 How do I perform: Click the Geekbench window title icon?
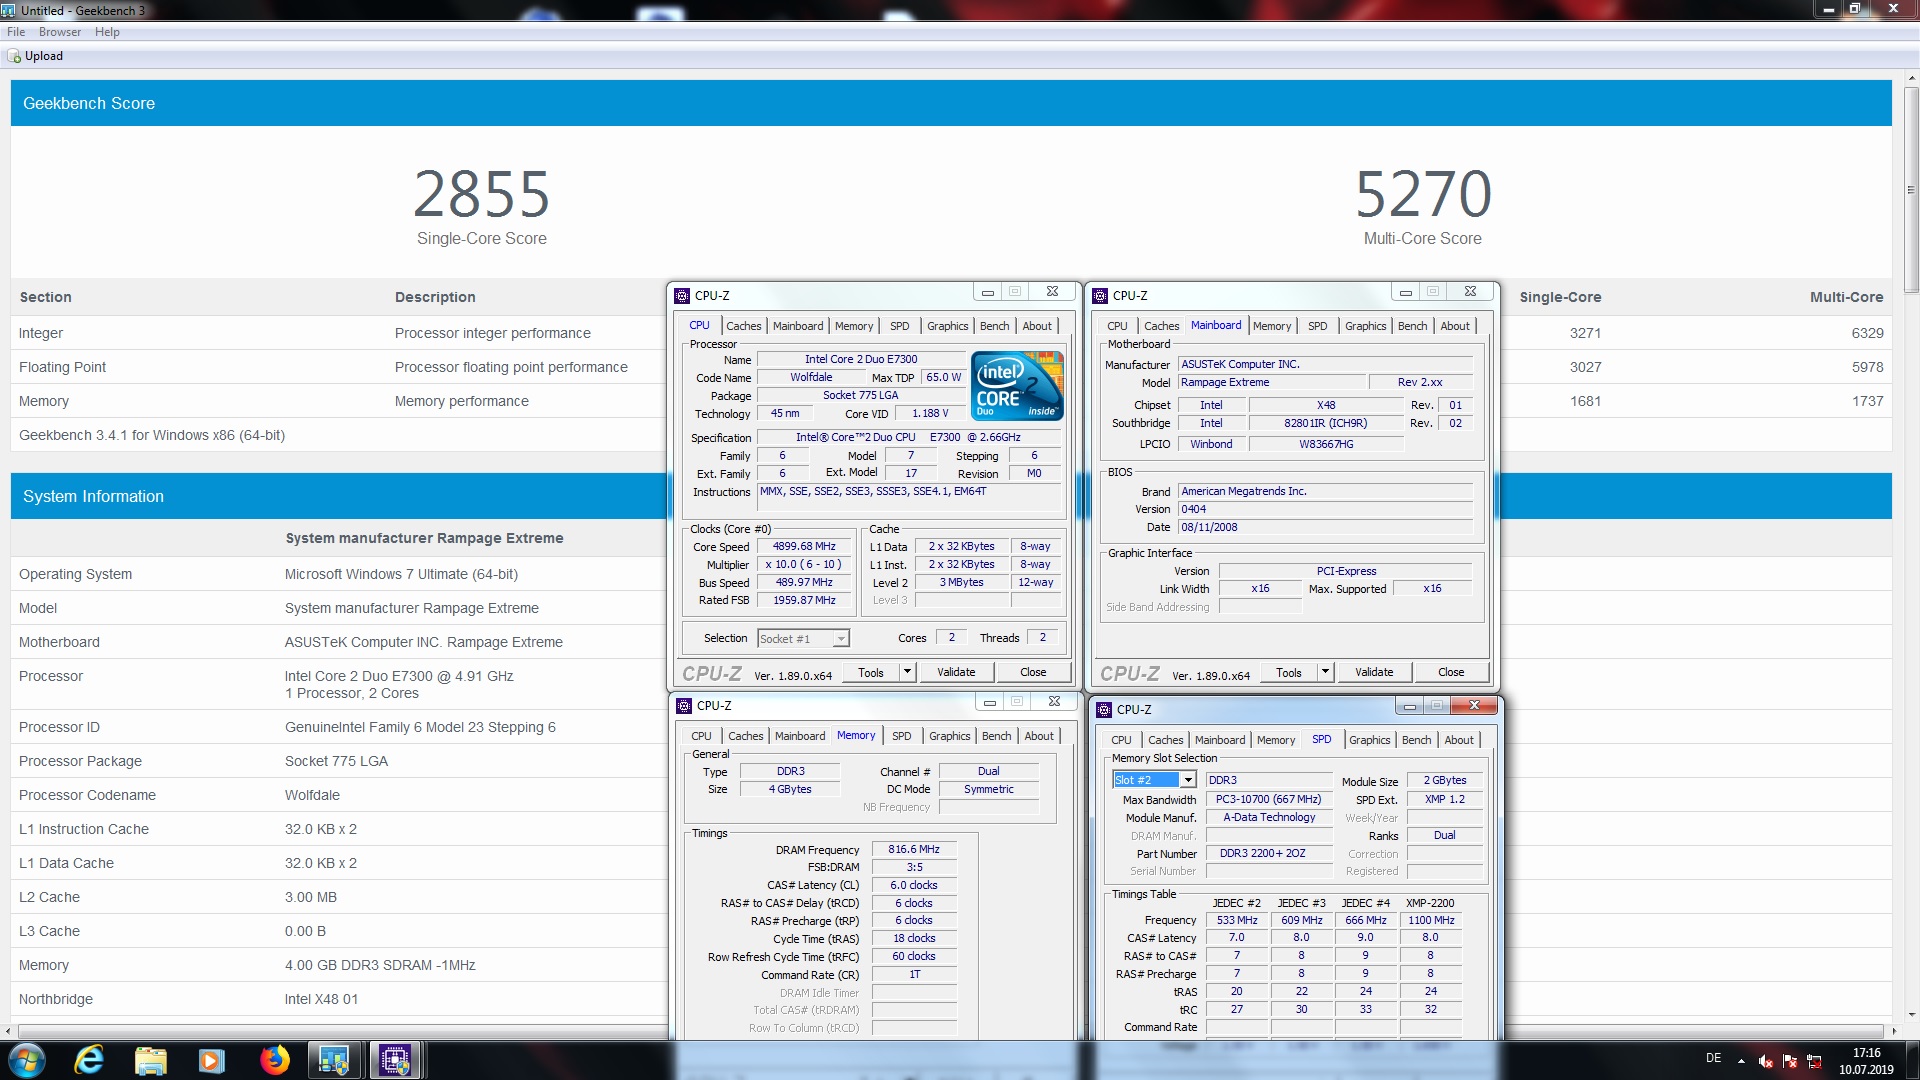pyautogui.click(x=8, y=10)
